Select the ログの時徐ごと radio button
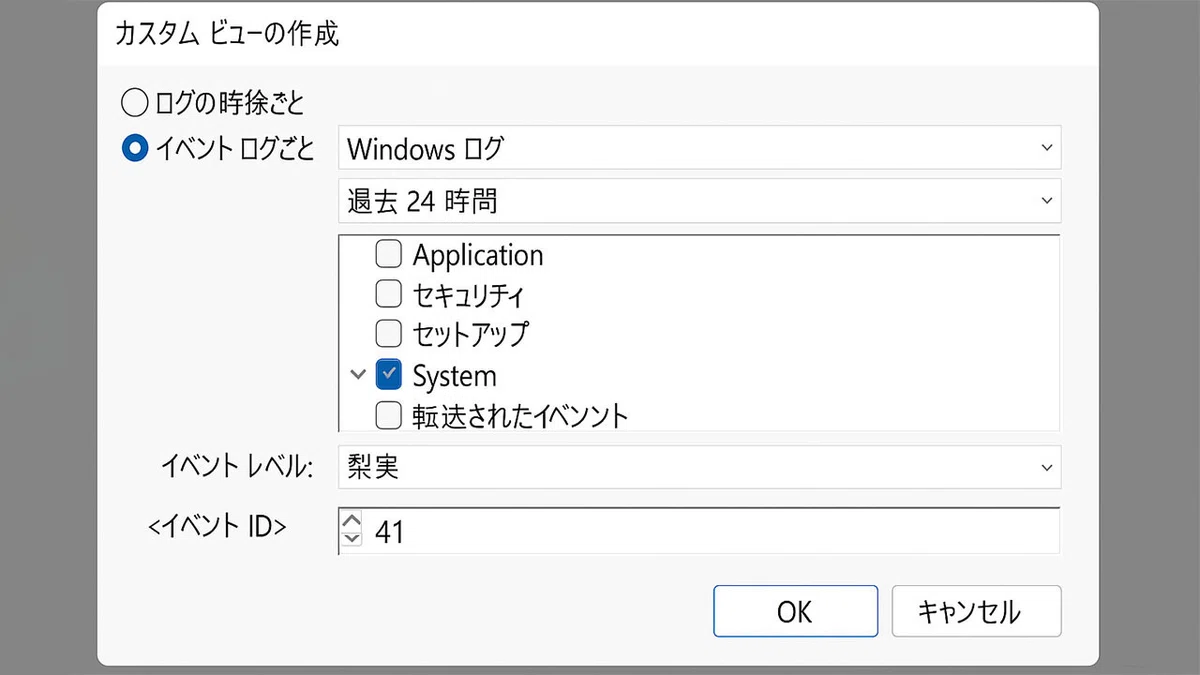1200x675 pixels. click(135, 101)
